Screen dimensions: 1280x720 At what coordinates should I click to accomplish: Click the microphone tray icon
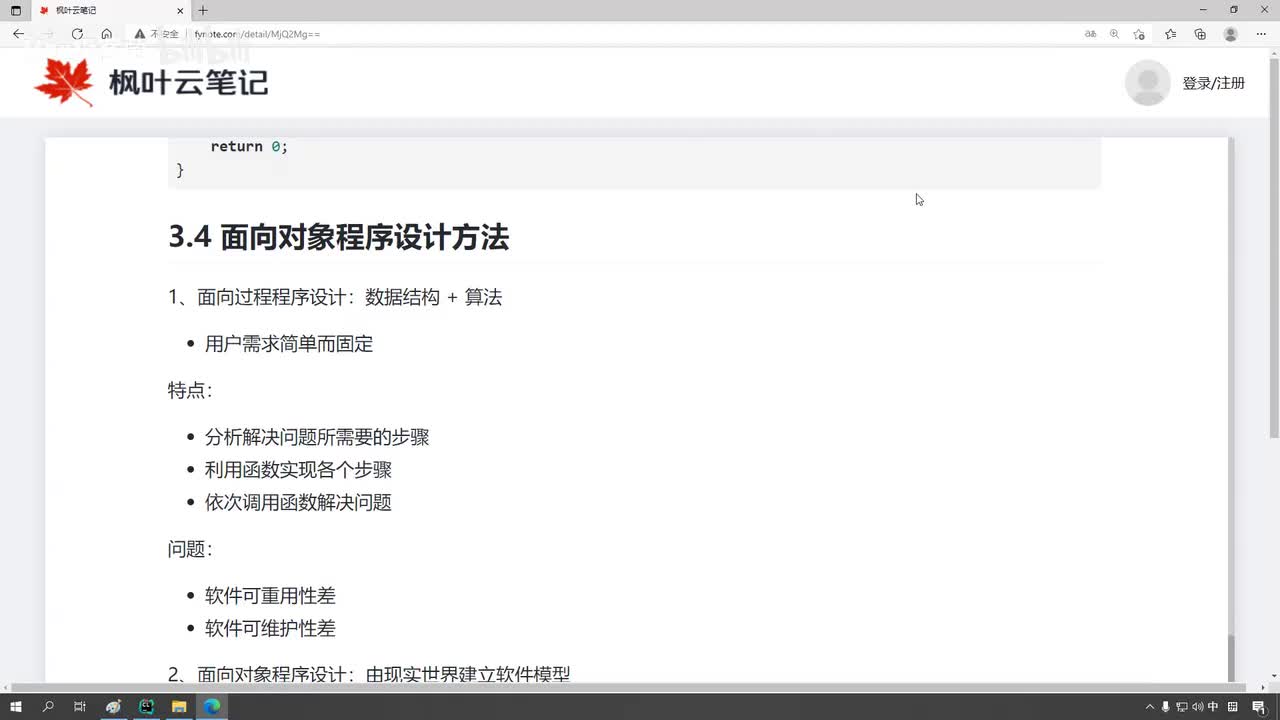coord(1166,707)
